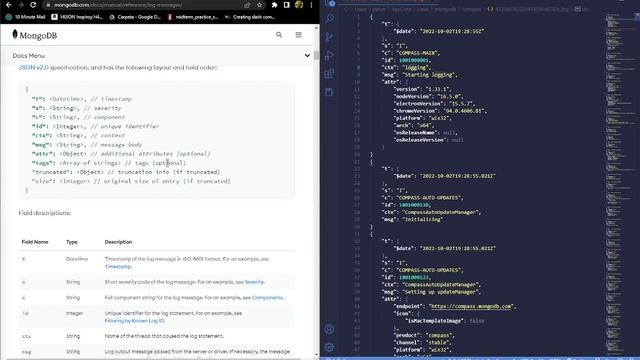Click the "chromeVersion" key in editor
Viewport: 640px width, 360px height.
415,111
